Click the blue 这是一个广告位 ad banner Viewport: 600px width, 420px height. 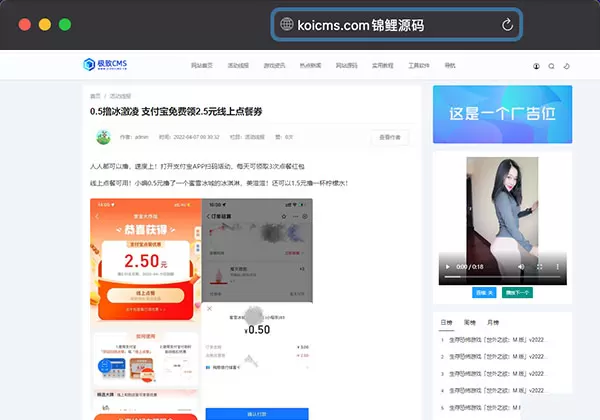click(502, 114)
